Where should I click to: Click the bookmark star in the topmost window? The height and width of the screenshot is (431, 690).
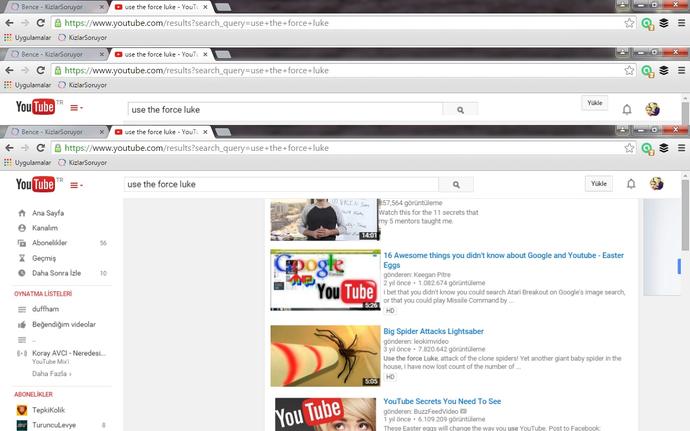(629, 23)
